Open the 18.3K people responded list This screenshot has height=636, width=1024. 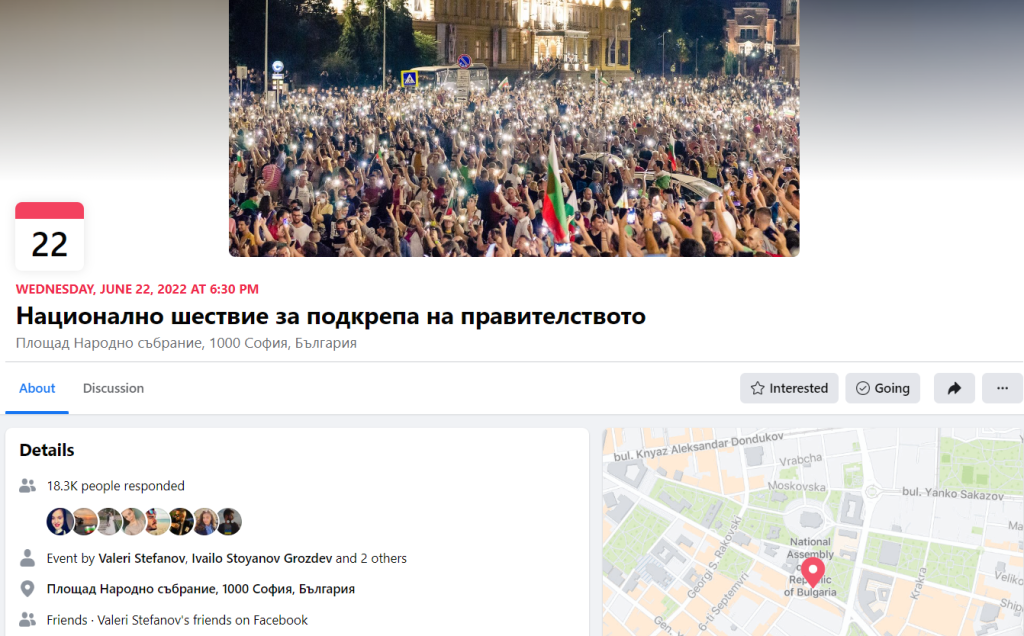[x=116, y=486]
